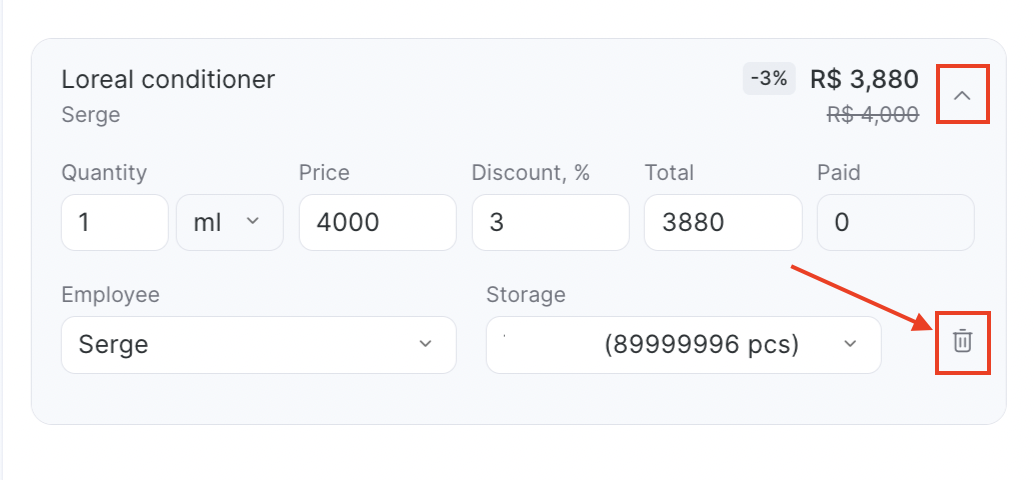Viewport: 1034px width, 480px height.
Task: Select the Paid field showing 0
Action: coord(896,222)
